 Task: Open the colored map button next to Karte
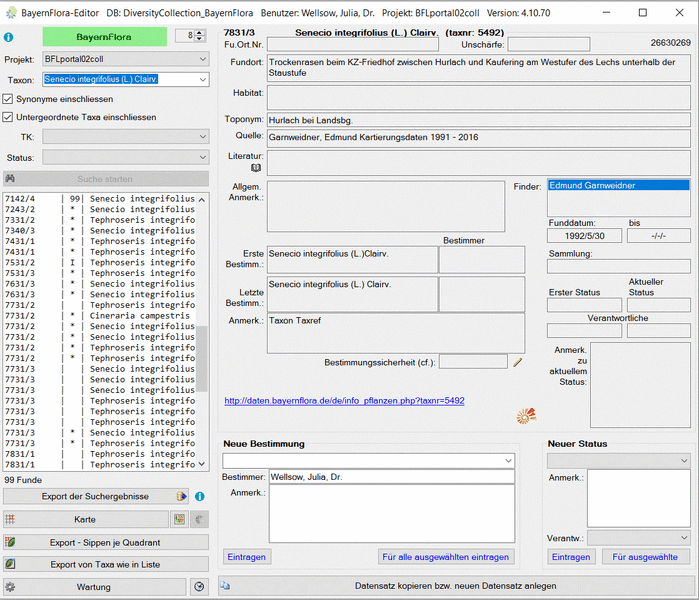pyautogui.click(x=180, y=519)
